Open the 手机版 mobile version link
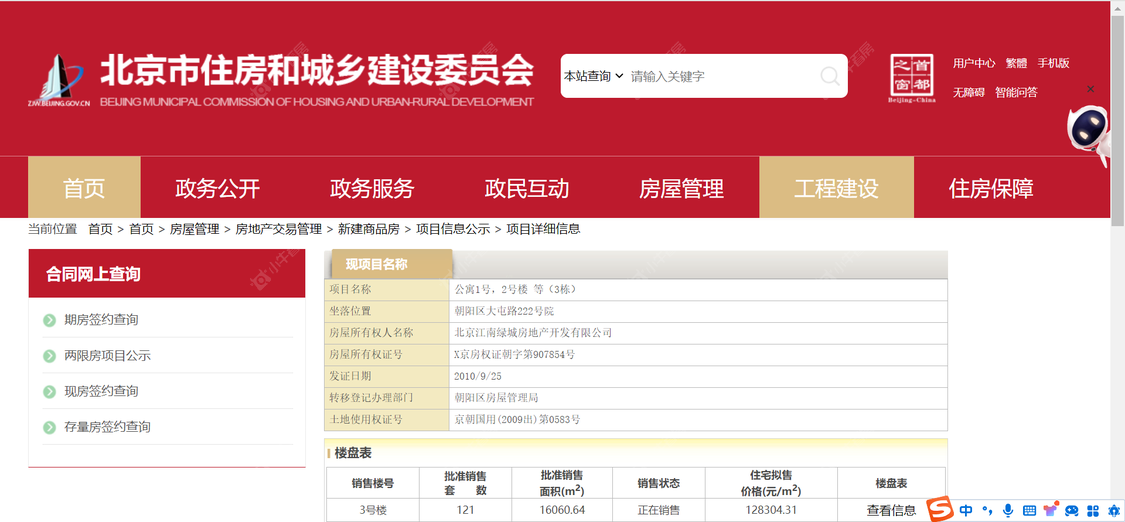 [1053, 63]
